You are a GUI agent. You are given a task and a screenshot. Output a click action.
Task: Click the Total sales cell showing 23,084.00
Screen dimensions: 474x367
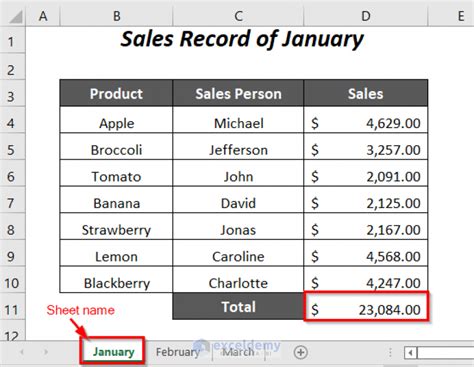pyautogui.click(x=366, y=307)
